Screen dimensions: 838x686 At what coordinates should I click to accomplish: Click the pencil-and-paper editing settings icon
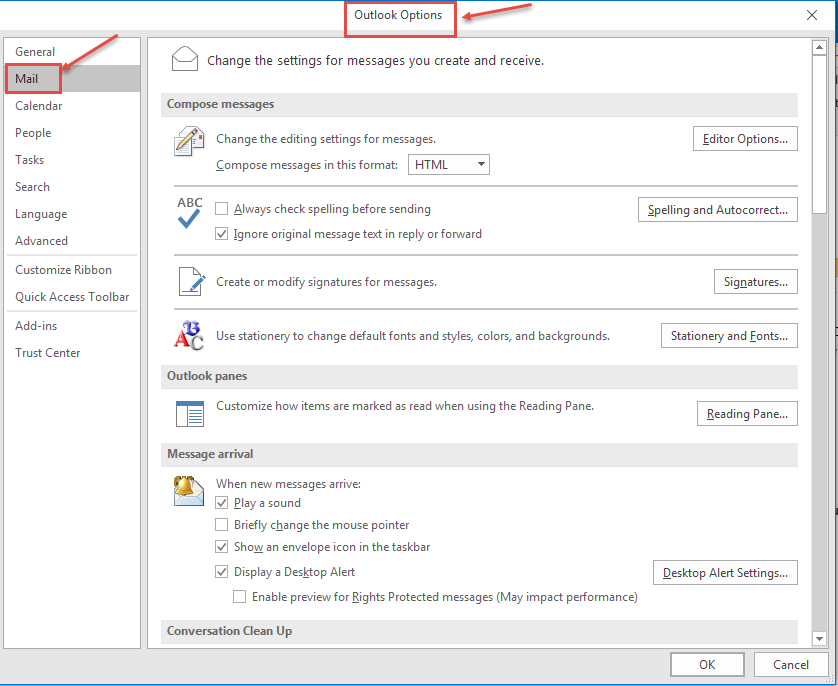coord(189,141)
